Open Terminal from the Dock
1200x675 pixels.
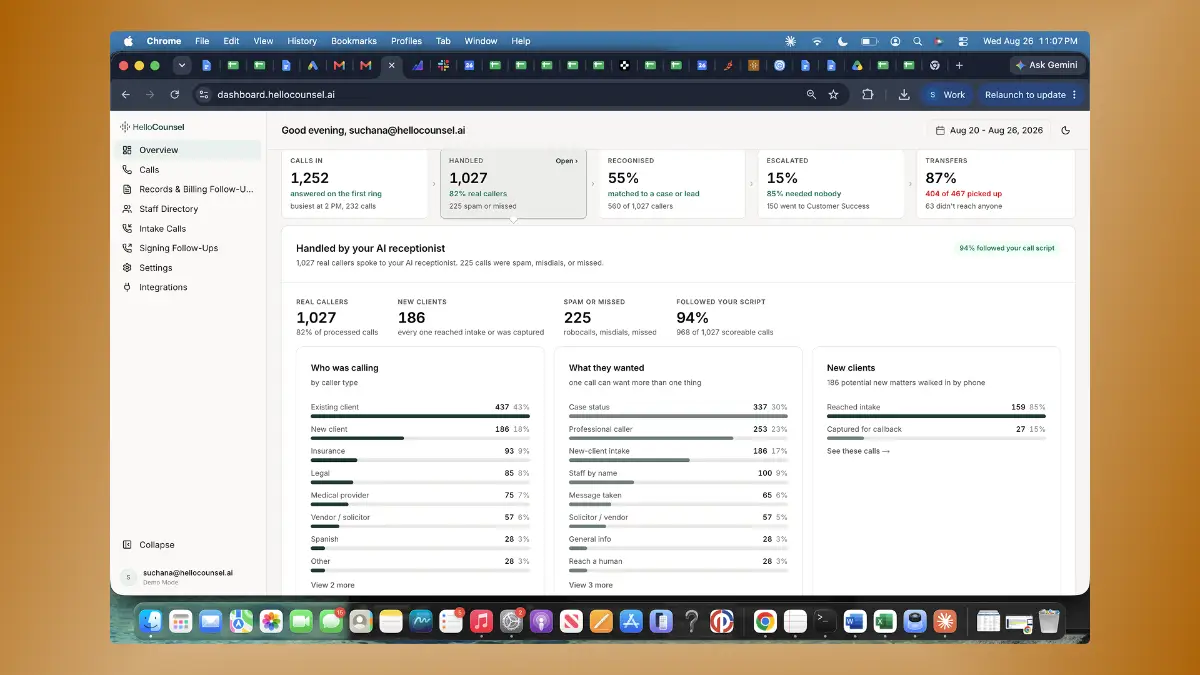(824, 621)
